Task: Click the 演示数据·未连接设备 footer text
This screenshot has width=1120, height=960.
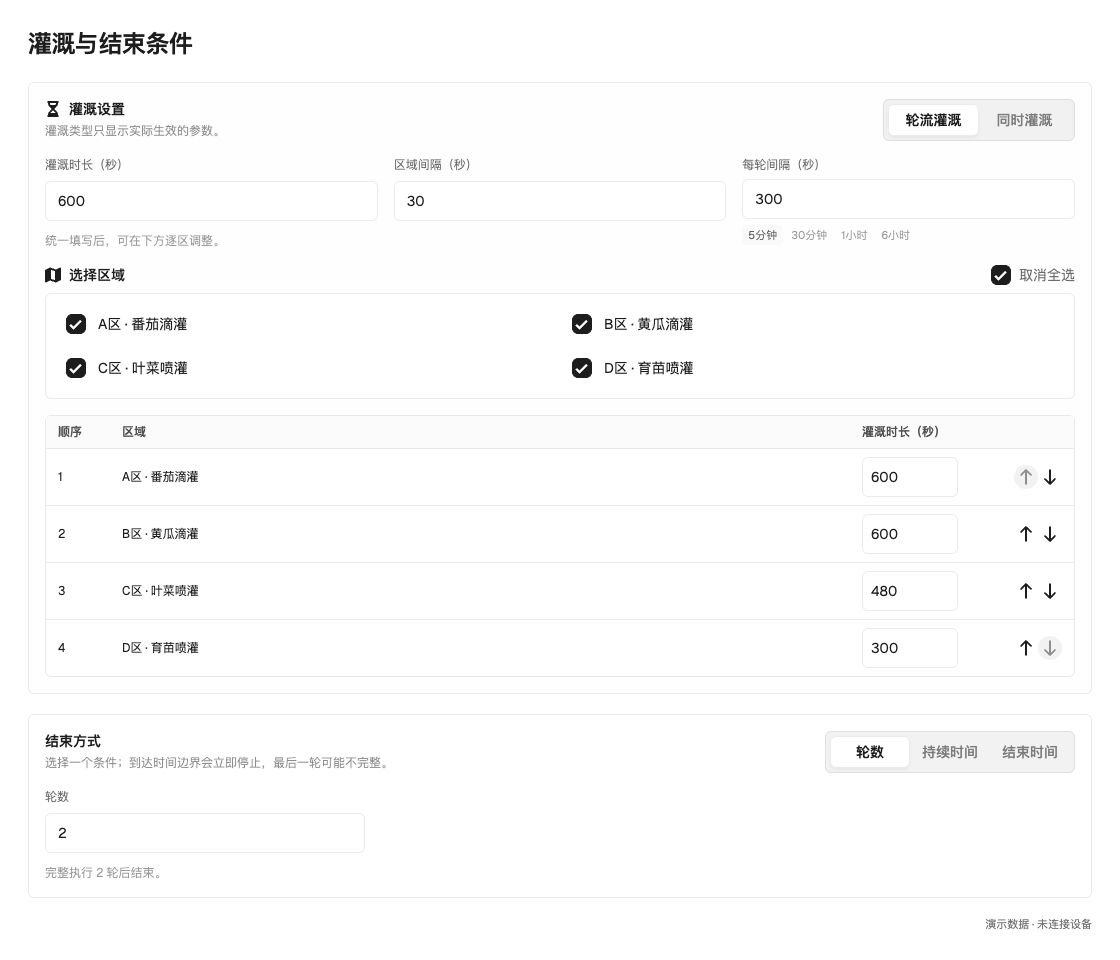Action: [x=1038, y=924]
